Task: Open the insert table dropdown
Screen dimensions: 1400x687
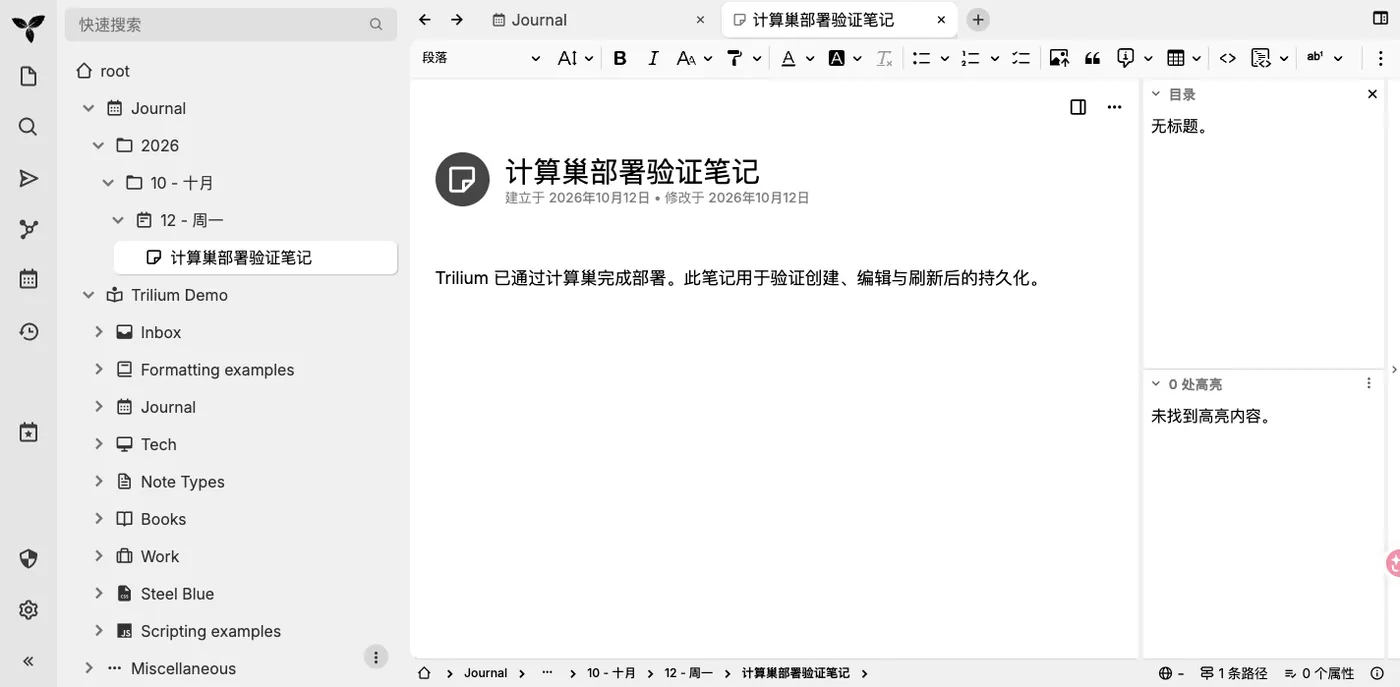Action: 1184,58
